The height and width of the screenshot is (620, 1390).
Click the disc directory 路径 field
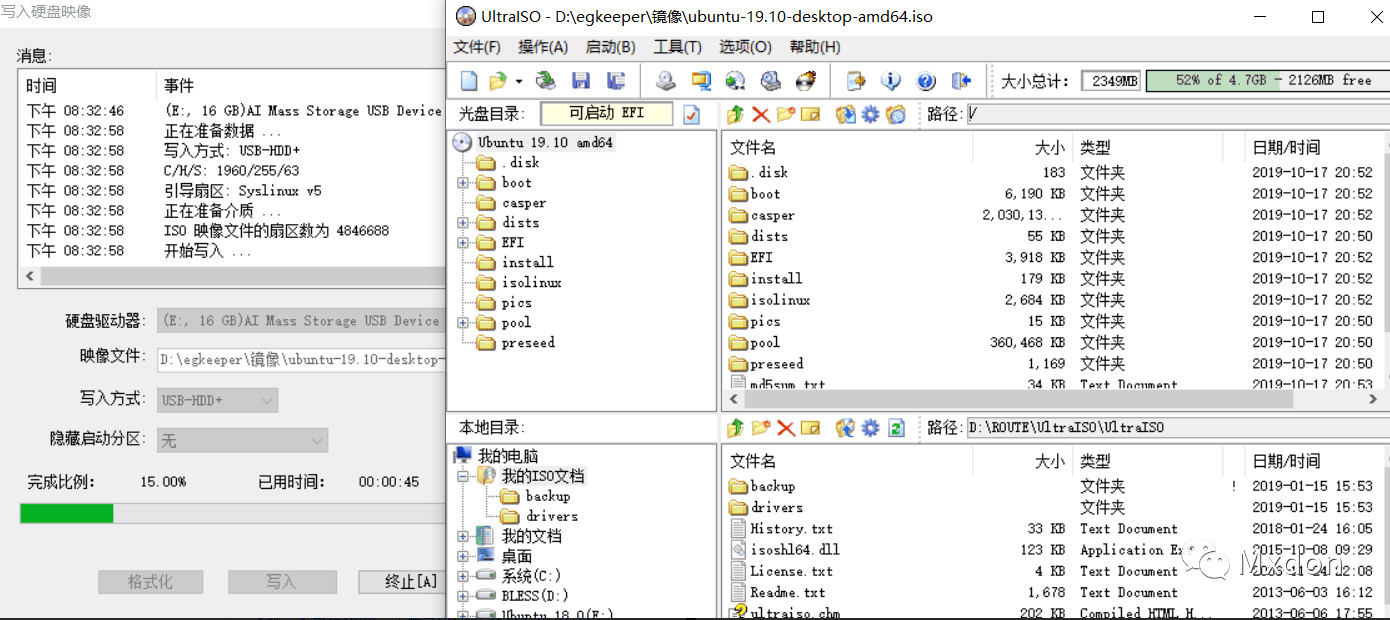coord(1176,115)
